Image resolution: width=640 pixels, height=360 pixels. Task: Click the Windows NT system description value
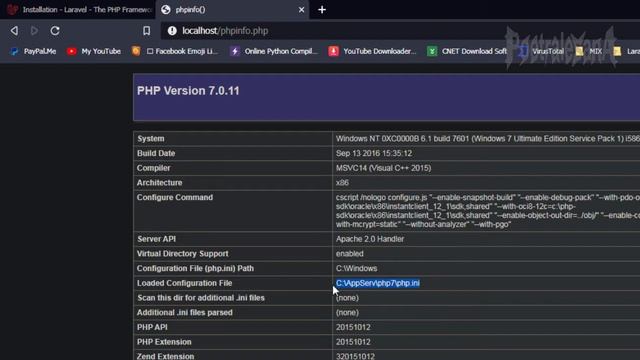point(488,138)
